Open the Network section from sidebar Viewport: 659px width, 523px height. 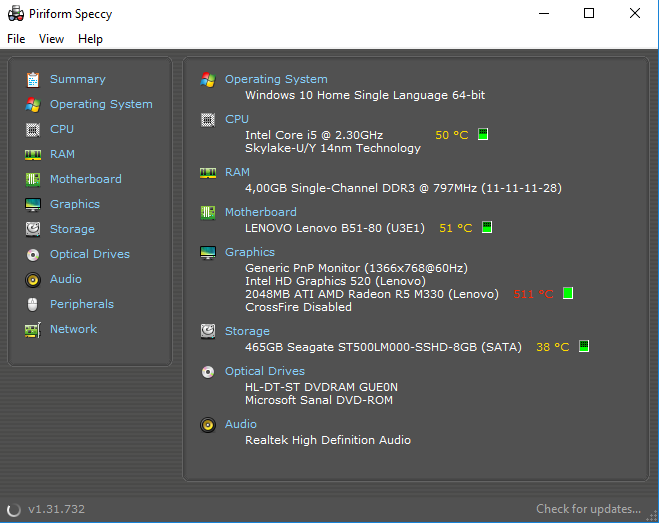tap(74, 329)
